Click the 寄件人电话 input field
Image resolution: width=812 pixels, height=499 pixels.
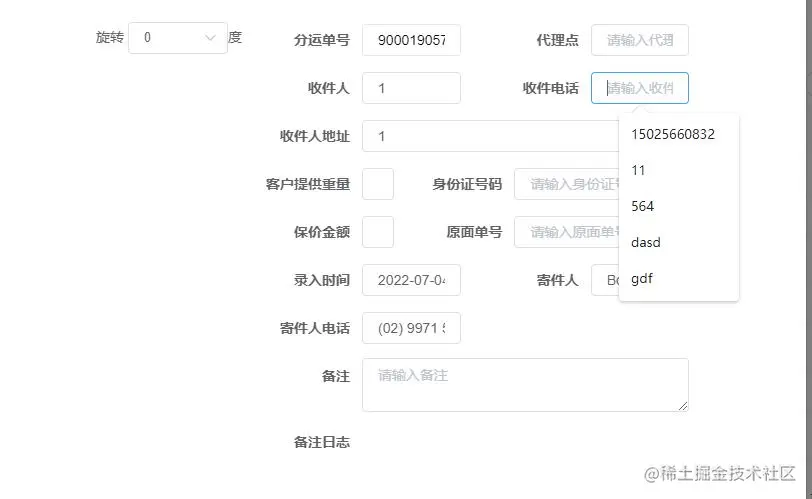click(411, 328)
